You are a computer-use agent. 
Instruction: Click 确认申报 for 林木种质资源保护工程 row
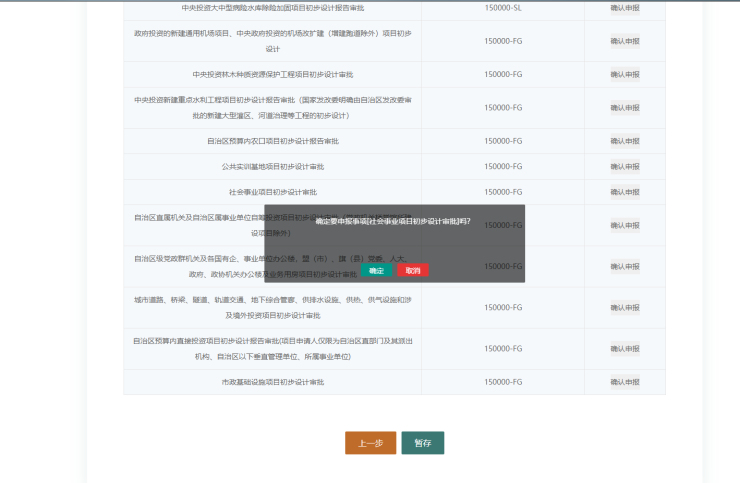click(x=625, y=74)
